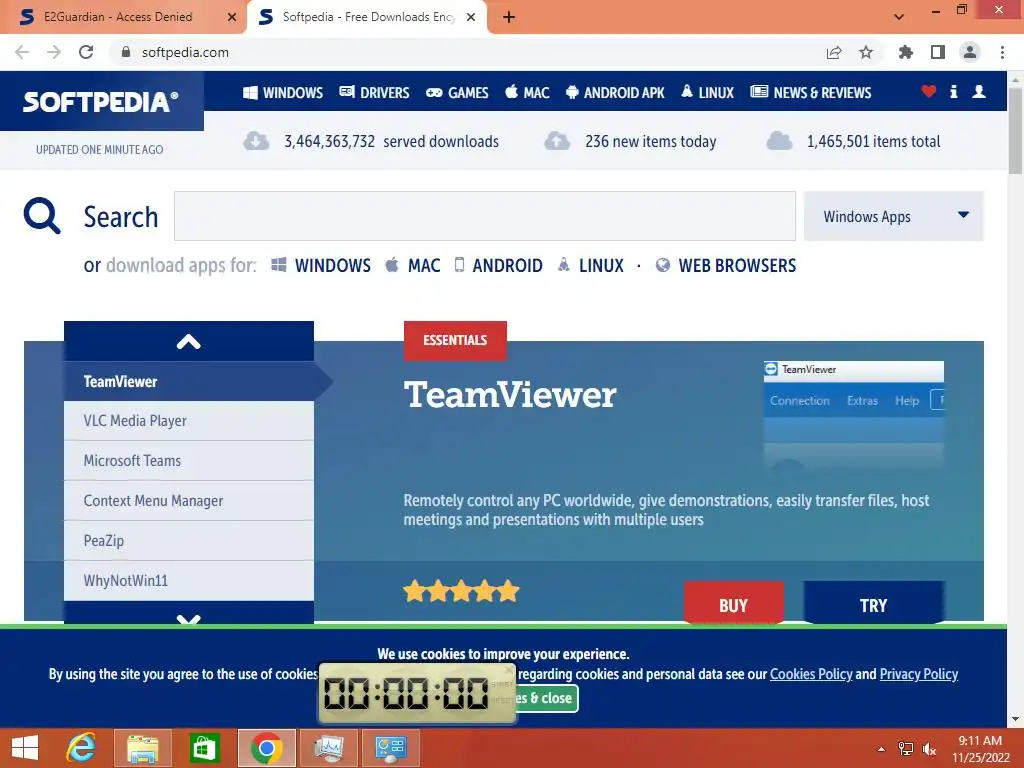This screenshot has width=1024, height=768.
Task: Close the E2Guardian browser tab
Action: 231,18
